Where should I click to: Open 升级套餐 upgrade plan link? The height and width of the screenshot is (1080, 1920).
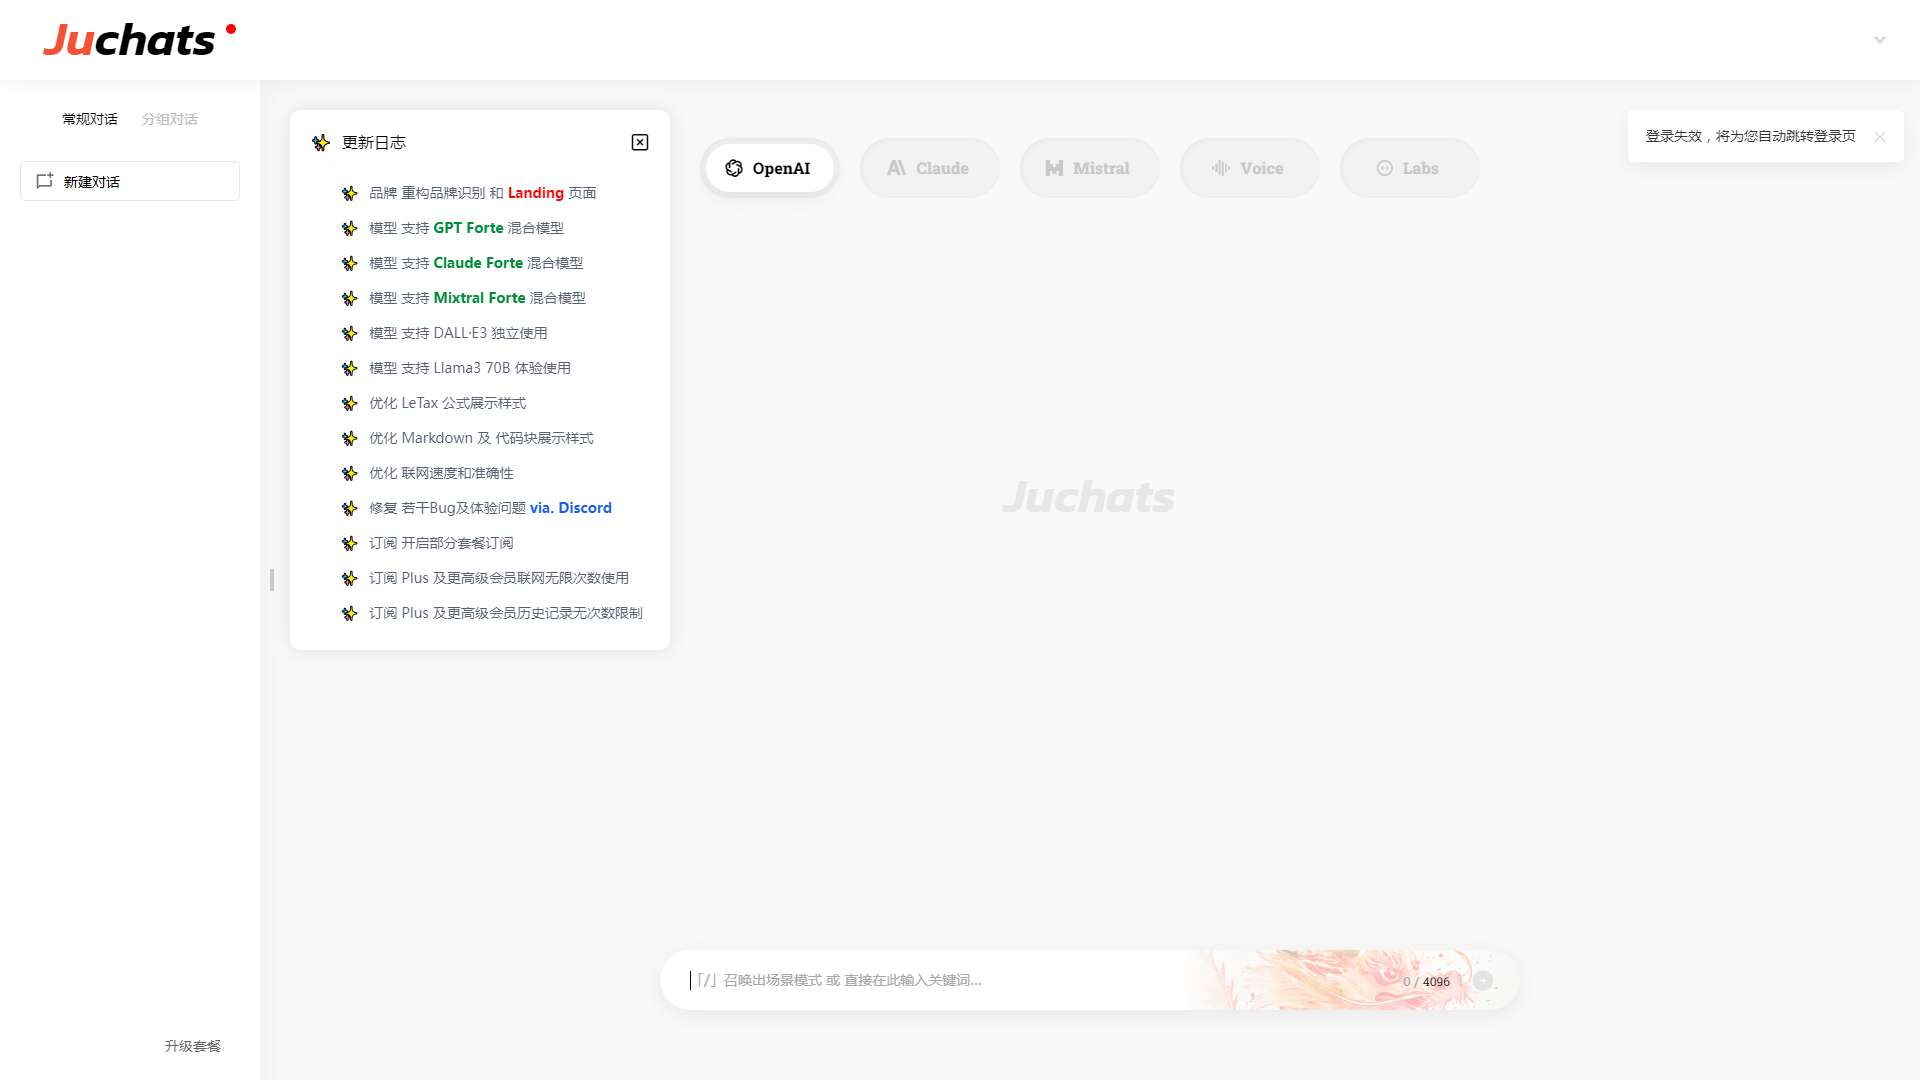point(193,1046)
